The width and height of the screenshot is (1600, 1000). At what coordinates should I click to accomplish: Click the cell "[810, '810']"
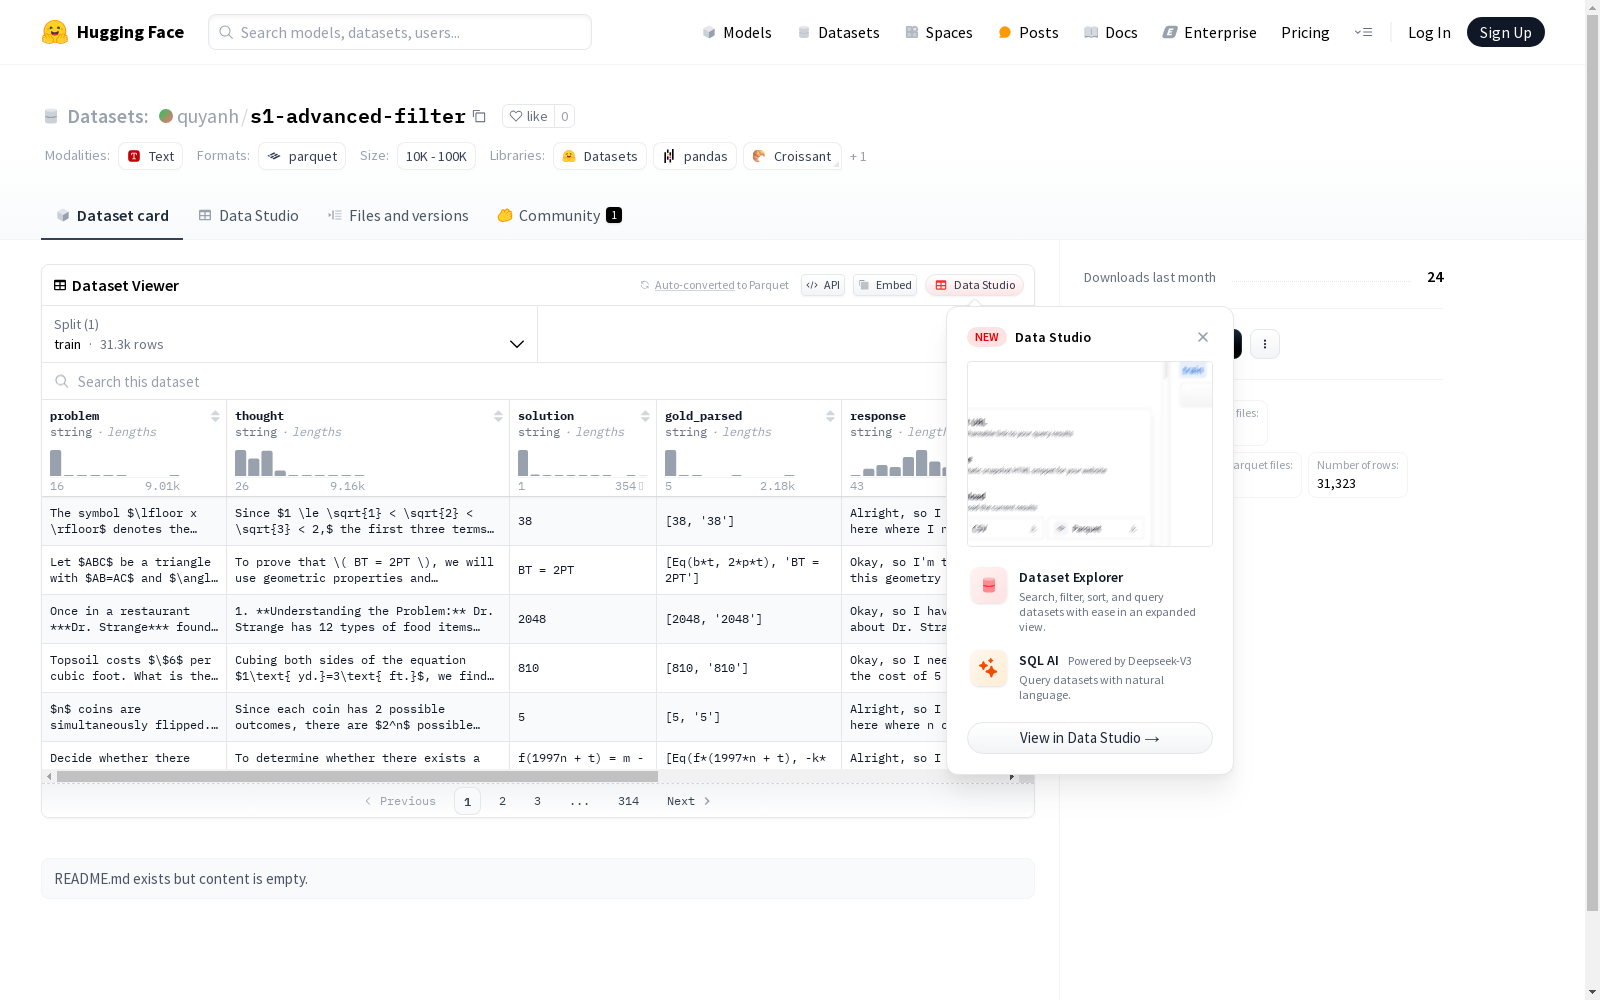coord(749,668)
